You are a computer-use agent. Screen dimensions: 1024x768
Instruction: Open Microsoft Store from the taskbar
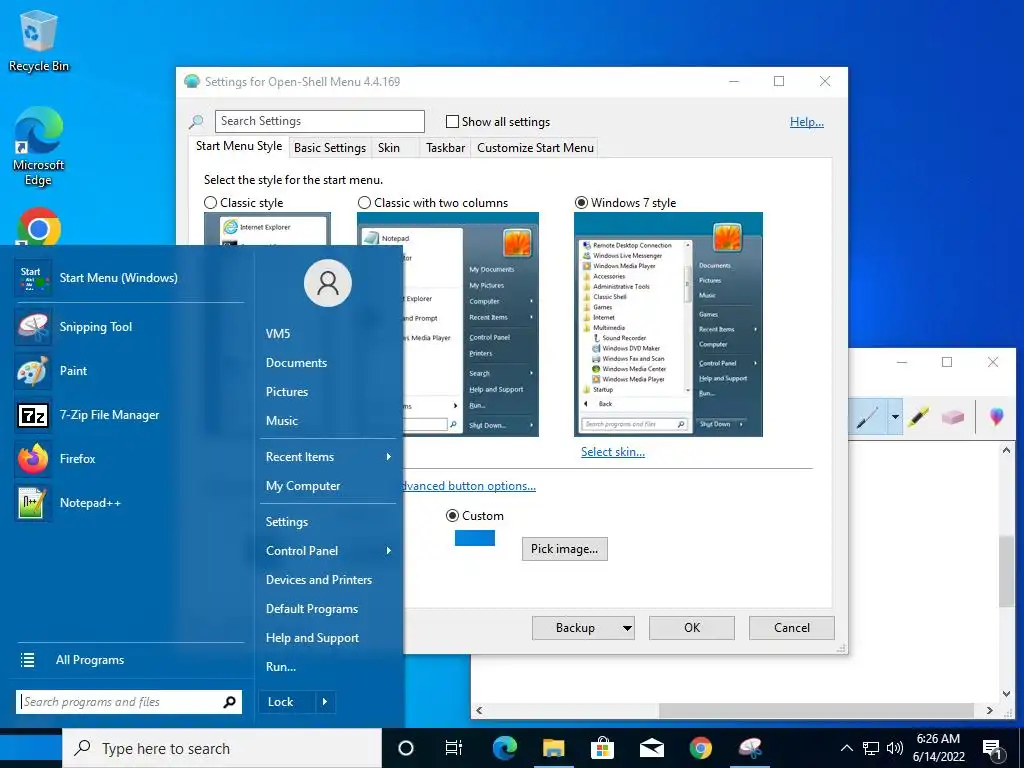pos(602,748)
